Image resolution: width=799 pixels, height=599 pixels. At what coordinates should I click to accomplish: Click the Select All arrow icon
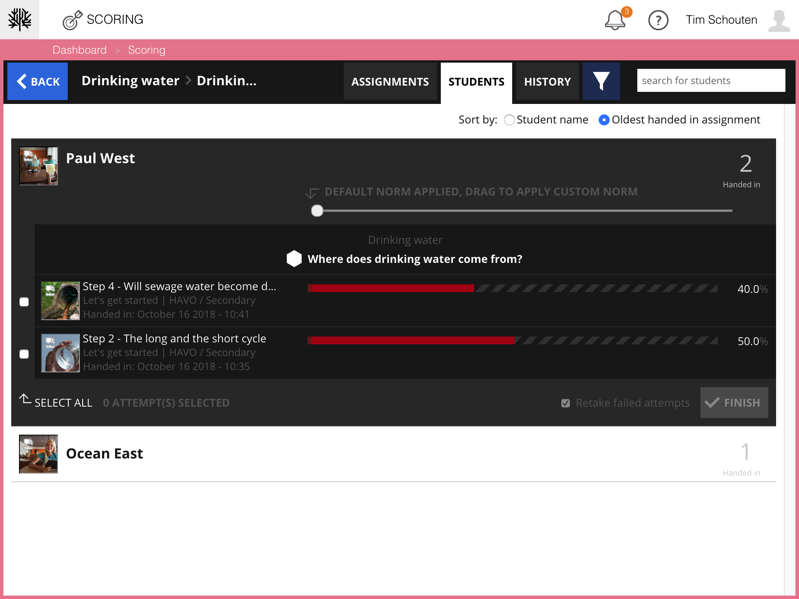point(25,400)
